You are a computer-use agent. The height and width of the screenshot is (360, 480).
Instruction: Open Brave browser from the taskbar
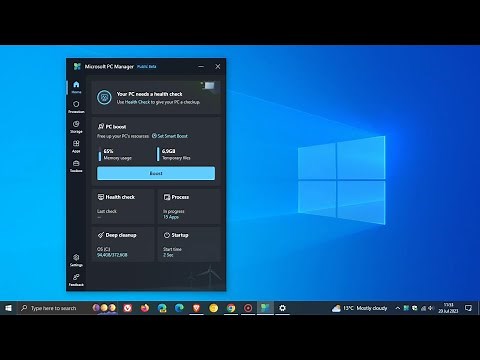(196, 308)
